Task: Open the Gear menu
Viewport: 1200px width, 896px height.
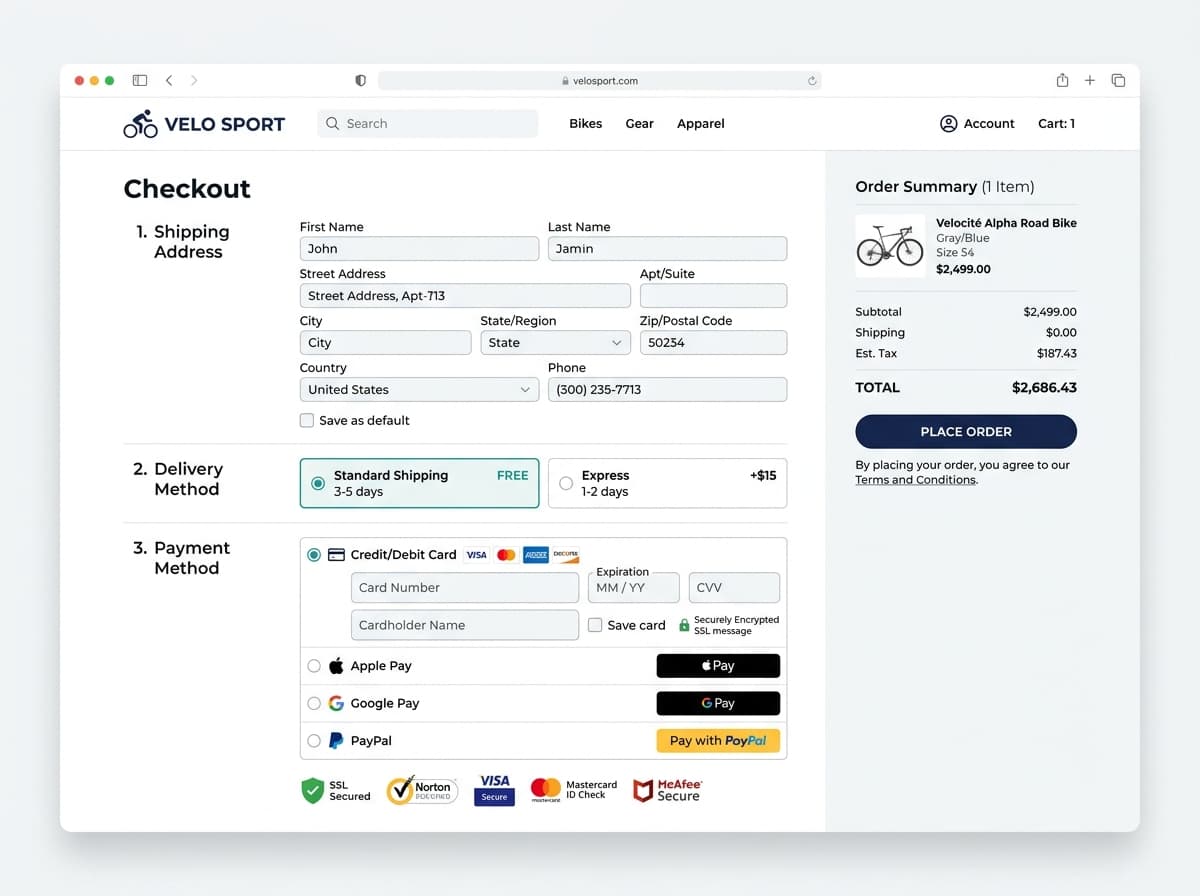Action: [x=640, y=124]
